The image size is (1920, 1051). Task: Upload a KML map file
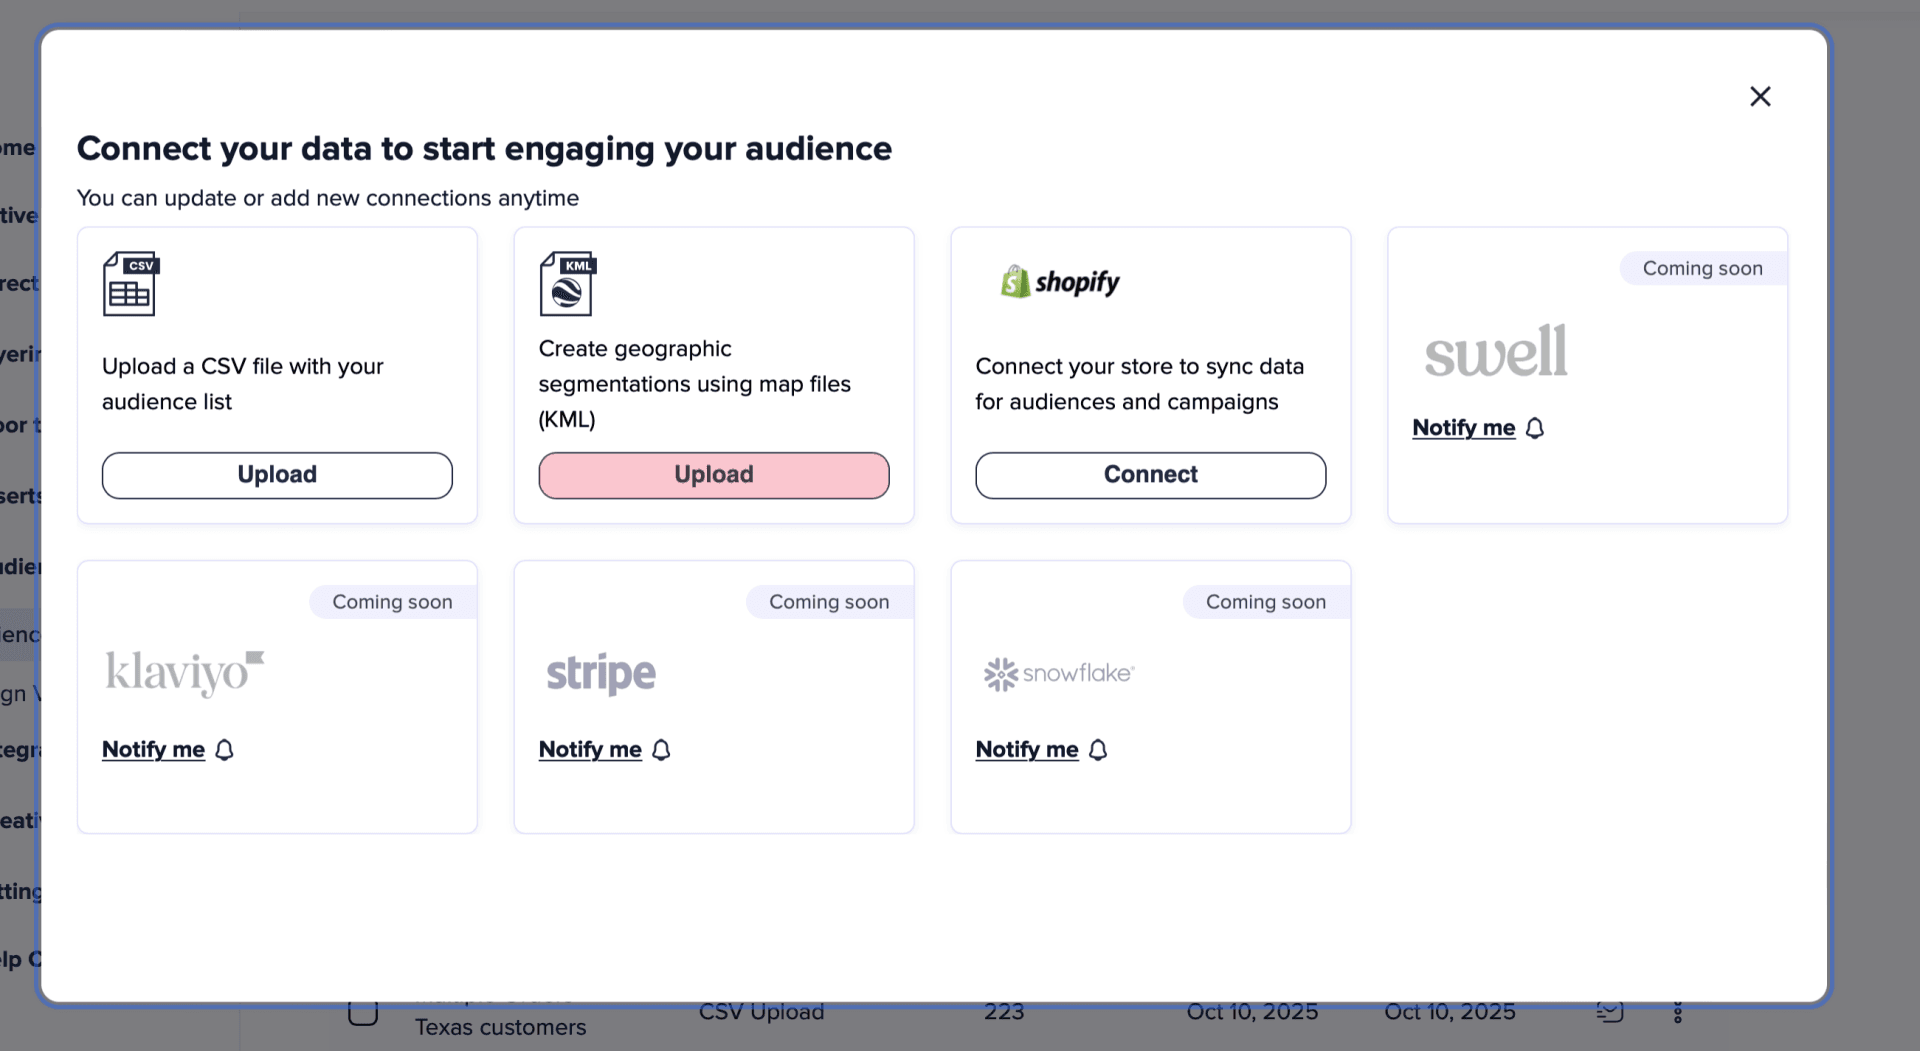coord(714,475)
